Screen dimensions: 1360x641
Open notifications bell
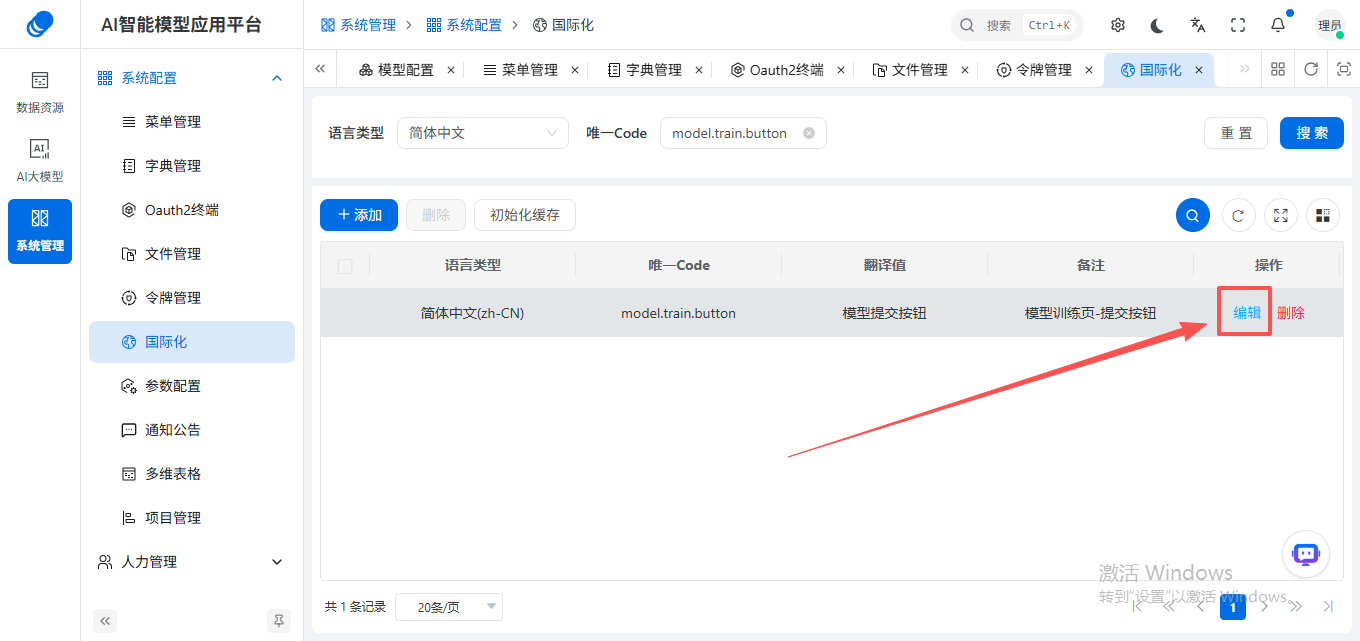click(1278, 25)
